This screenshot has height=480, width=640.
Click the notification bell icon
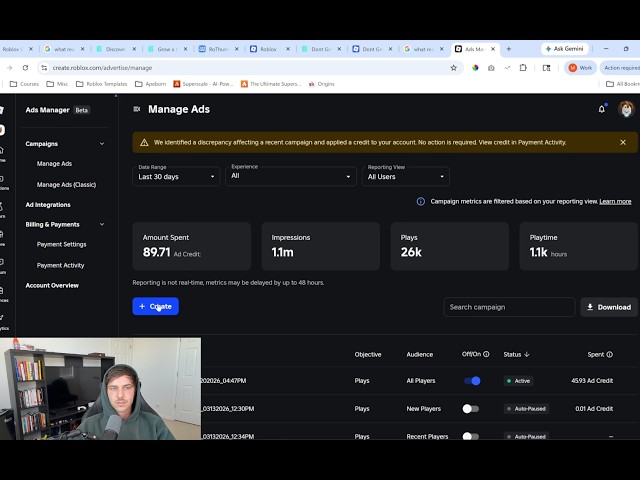click(602, 109)
